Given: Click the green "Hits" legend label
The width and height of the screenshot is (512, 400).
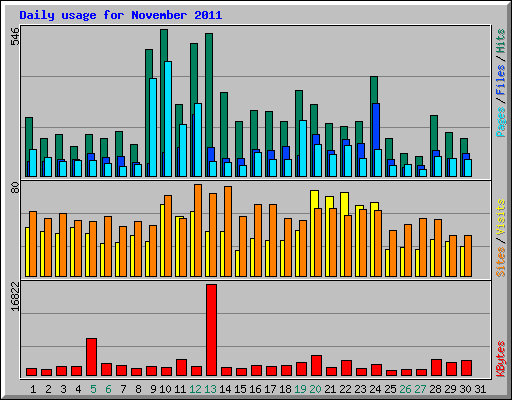Looking at the screenshot, I should pyautogui.click(x=501, y=41).
